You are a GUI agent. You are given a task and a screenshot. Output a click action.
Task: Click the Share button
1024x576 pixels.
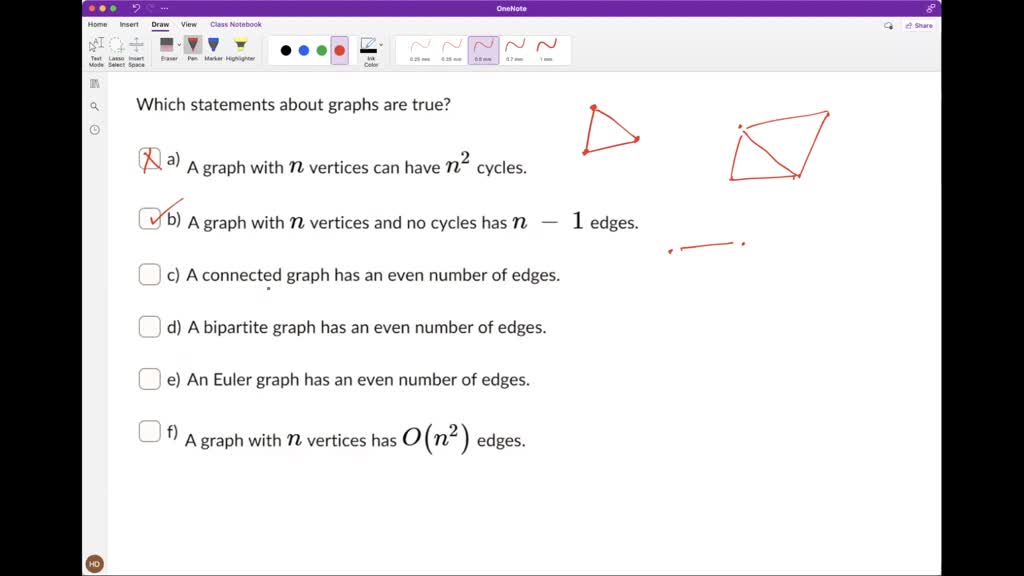tap(918, 24)
